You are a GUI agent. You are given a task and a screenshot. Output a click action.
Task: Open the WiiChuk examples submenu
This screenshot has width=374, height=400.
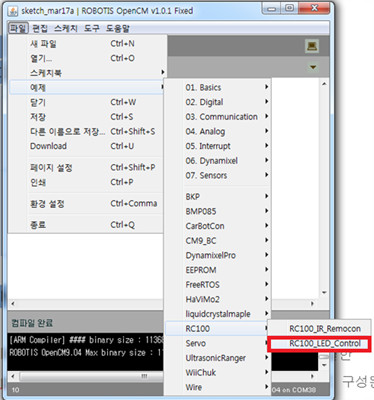(218, 373)
